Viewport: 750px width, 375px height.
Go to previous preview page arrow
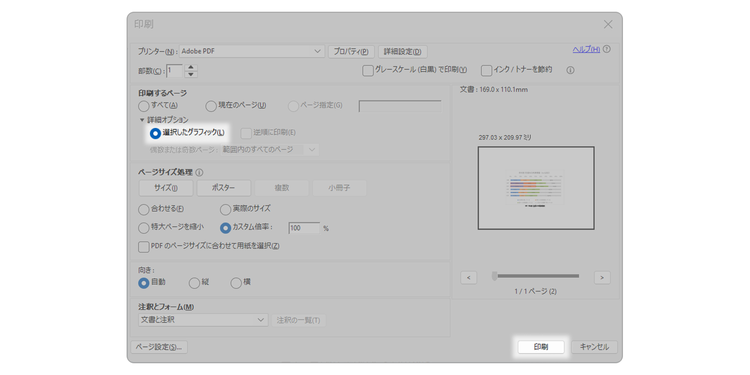[469, 277]
